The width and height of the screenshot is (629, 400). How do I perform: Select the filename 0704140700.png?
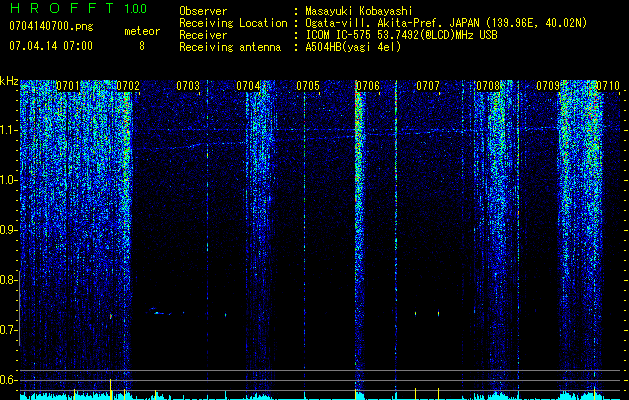tap(51, 27)
